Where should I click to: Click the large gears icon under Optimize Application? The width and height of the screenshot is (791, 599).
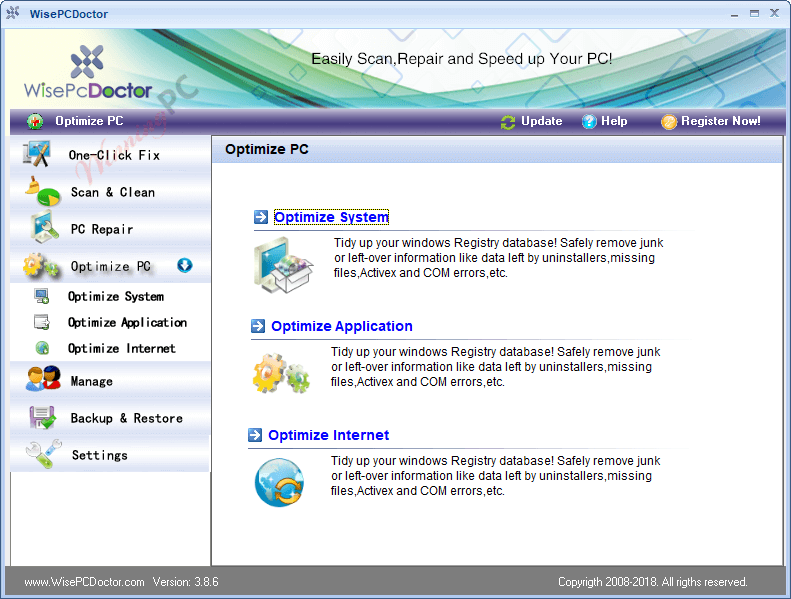280,373
